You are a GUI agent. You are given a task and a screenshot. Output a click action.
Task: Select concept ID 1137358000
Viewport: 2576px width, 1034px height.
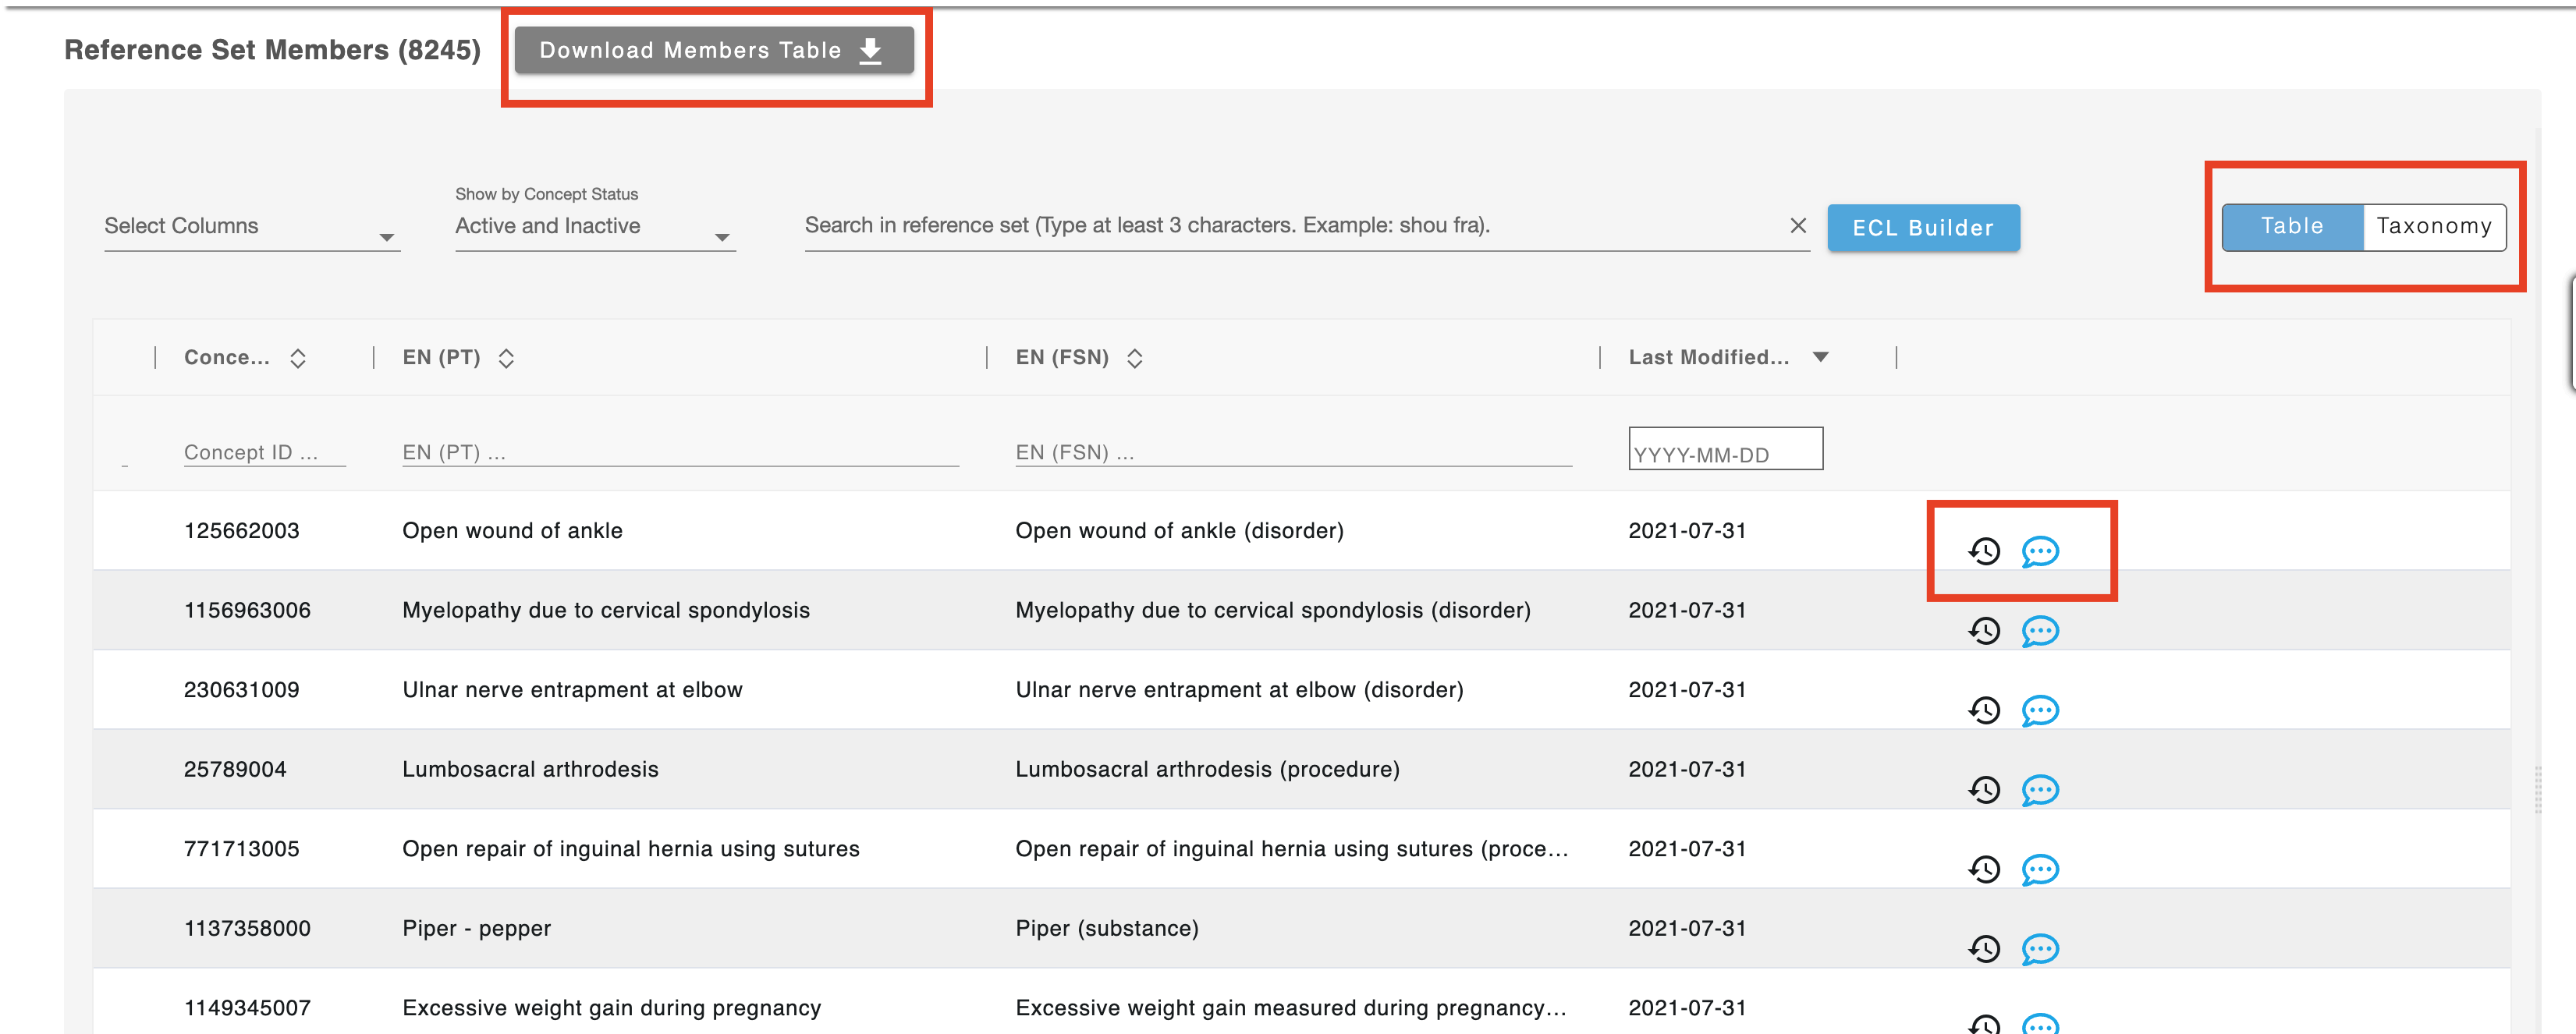pos(247,928)
